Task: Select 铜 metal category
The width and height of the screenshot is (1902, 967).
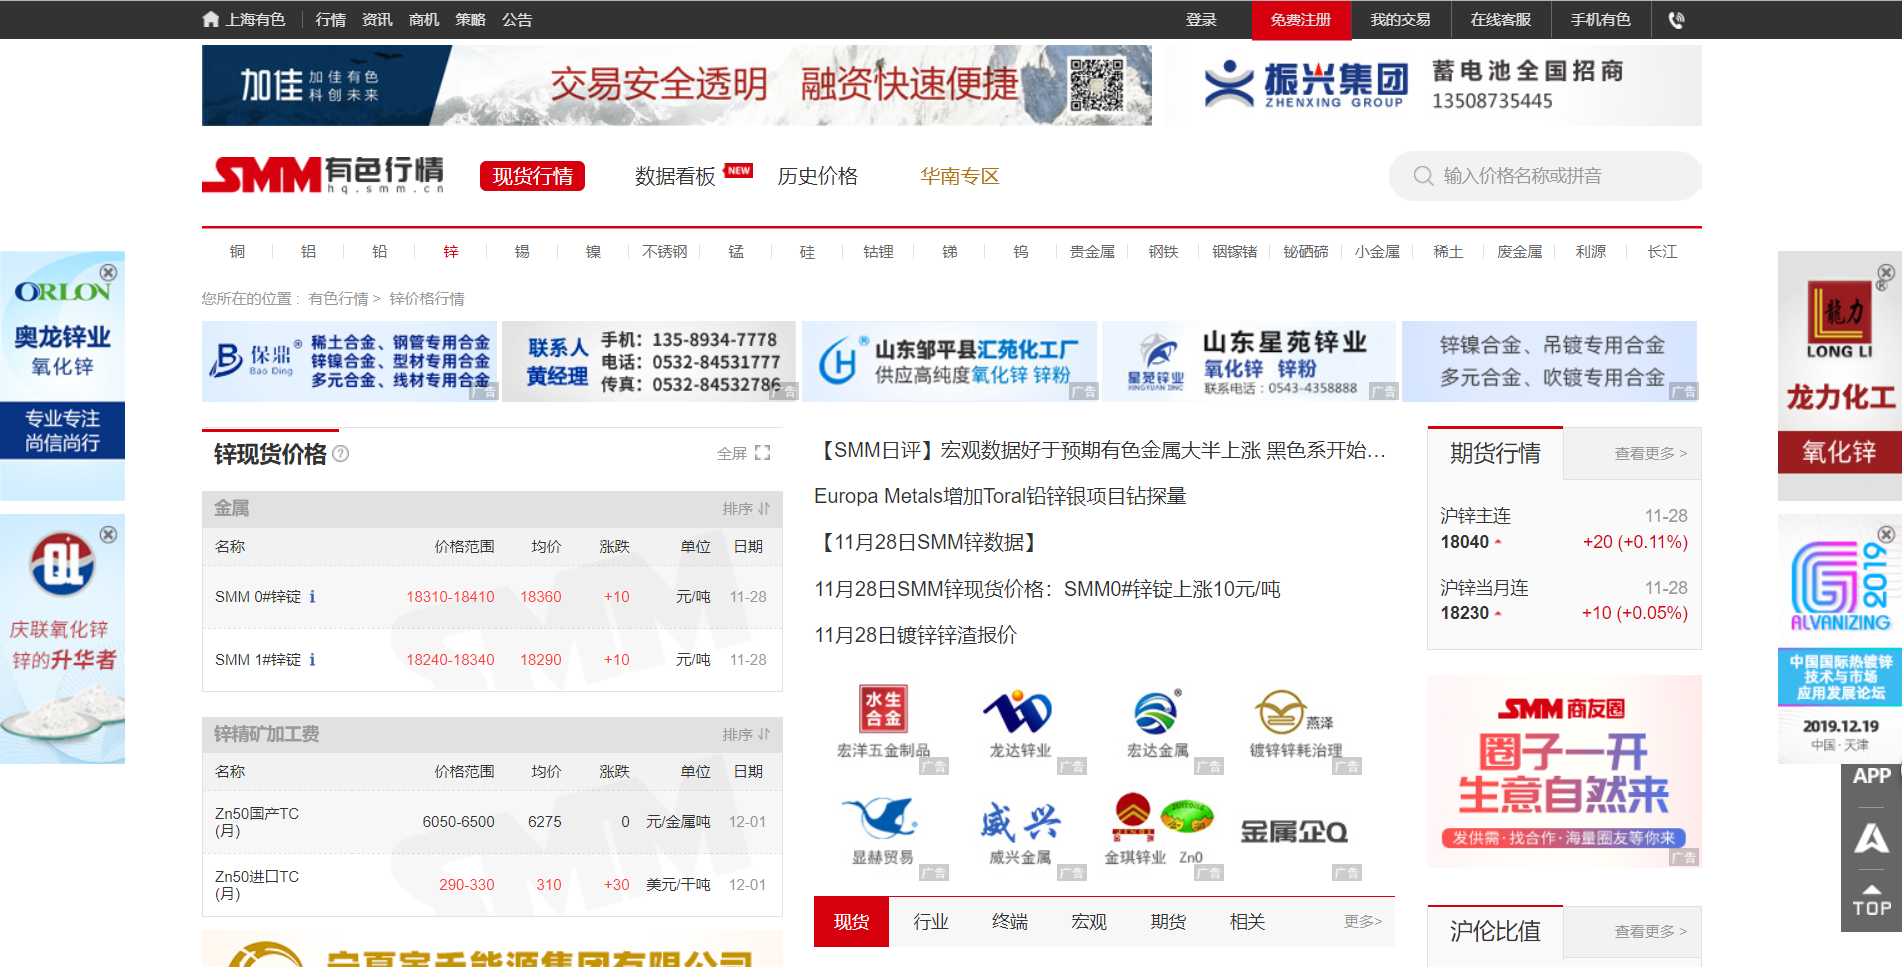Action: pyautogui.click(x=237, y=251)
